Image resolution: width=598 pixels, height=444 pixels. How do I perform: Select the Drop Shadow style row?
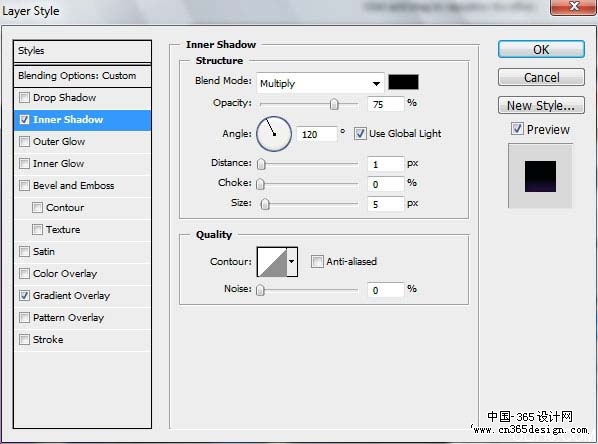(x=82, y=98)
